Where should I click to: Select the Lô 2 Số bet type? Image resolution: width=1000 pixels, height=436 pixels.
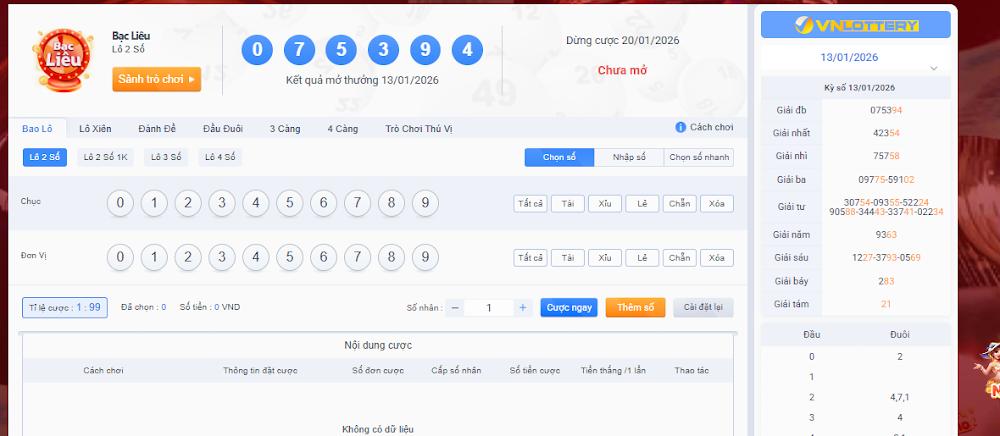coord(45,157)
